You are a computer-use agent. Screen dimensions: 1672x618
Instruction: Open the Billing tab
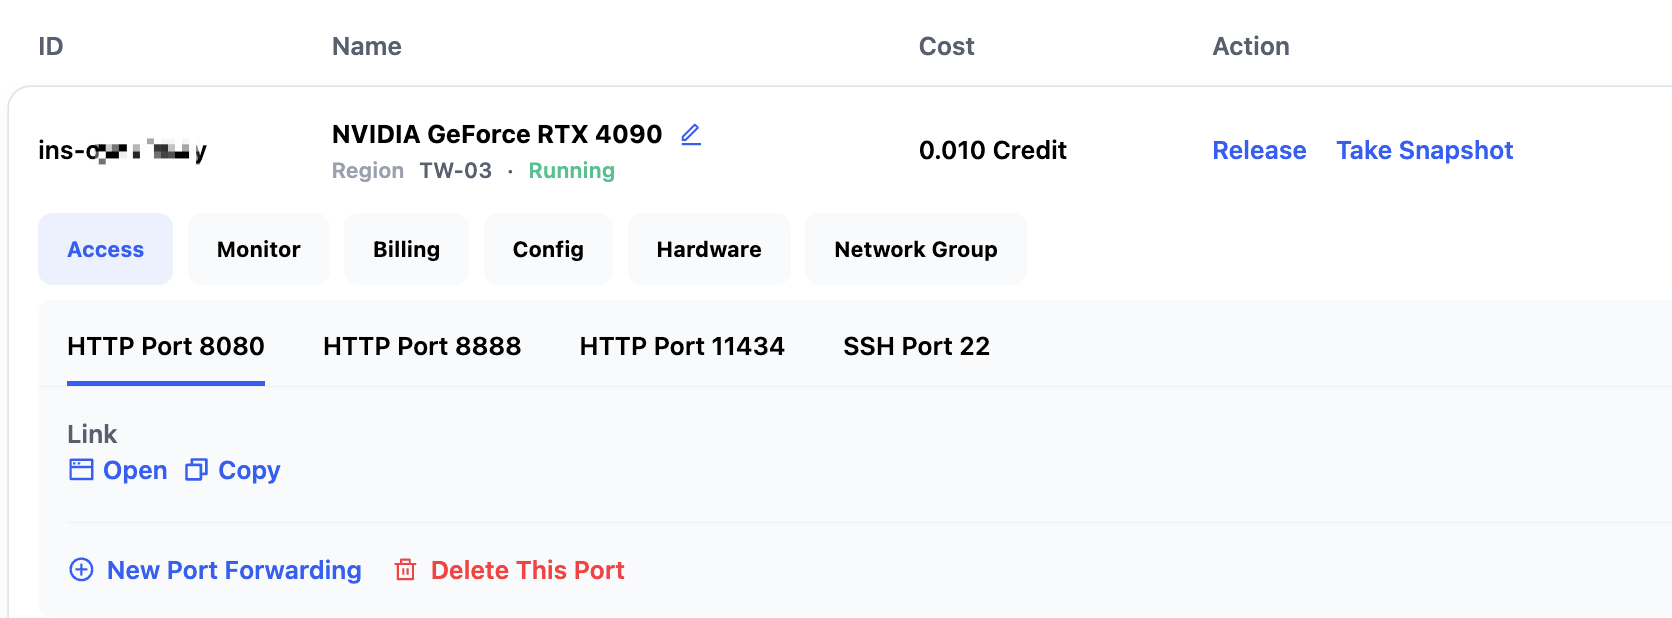tap(406, 249)
